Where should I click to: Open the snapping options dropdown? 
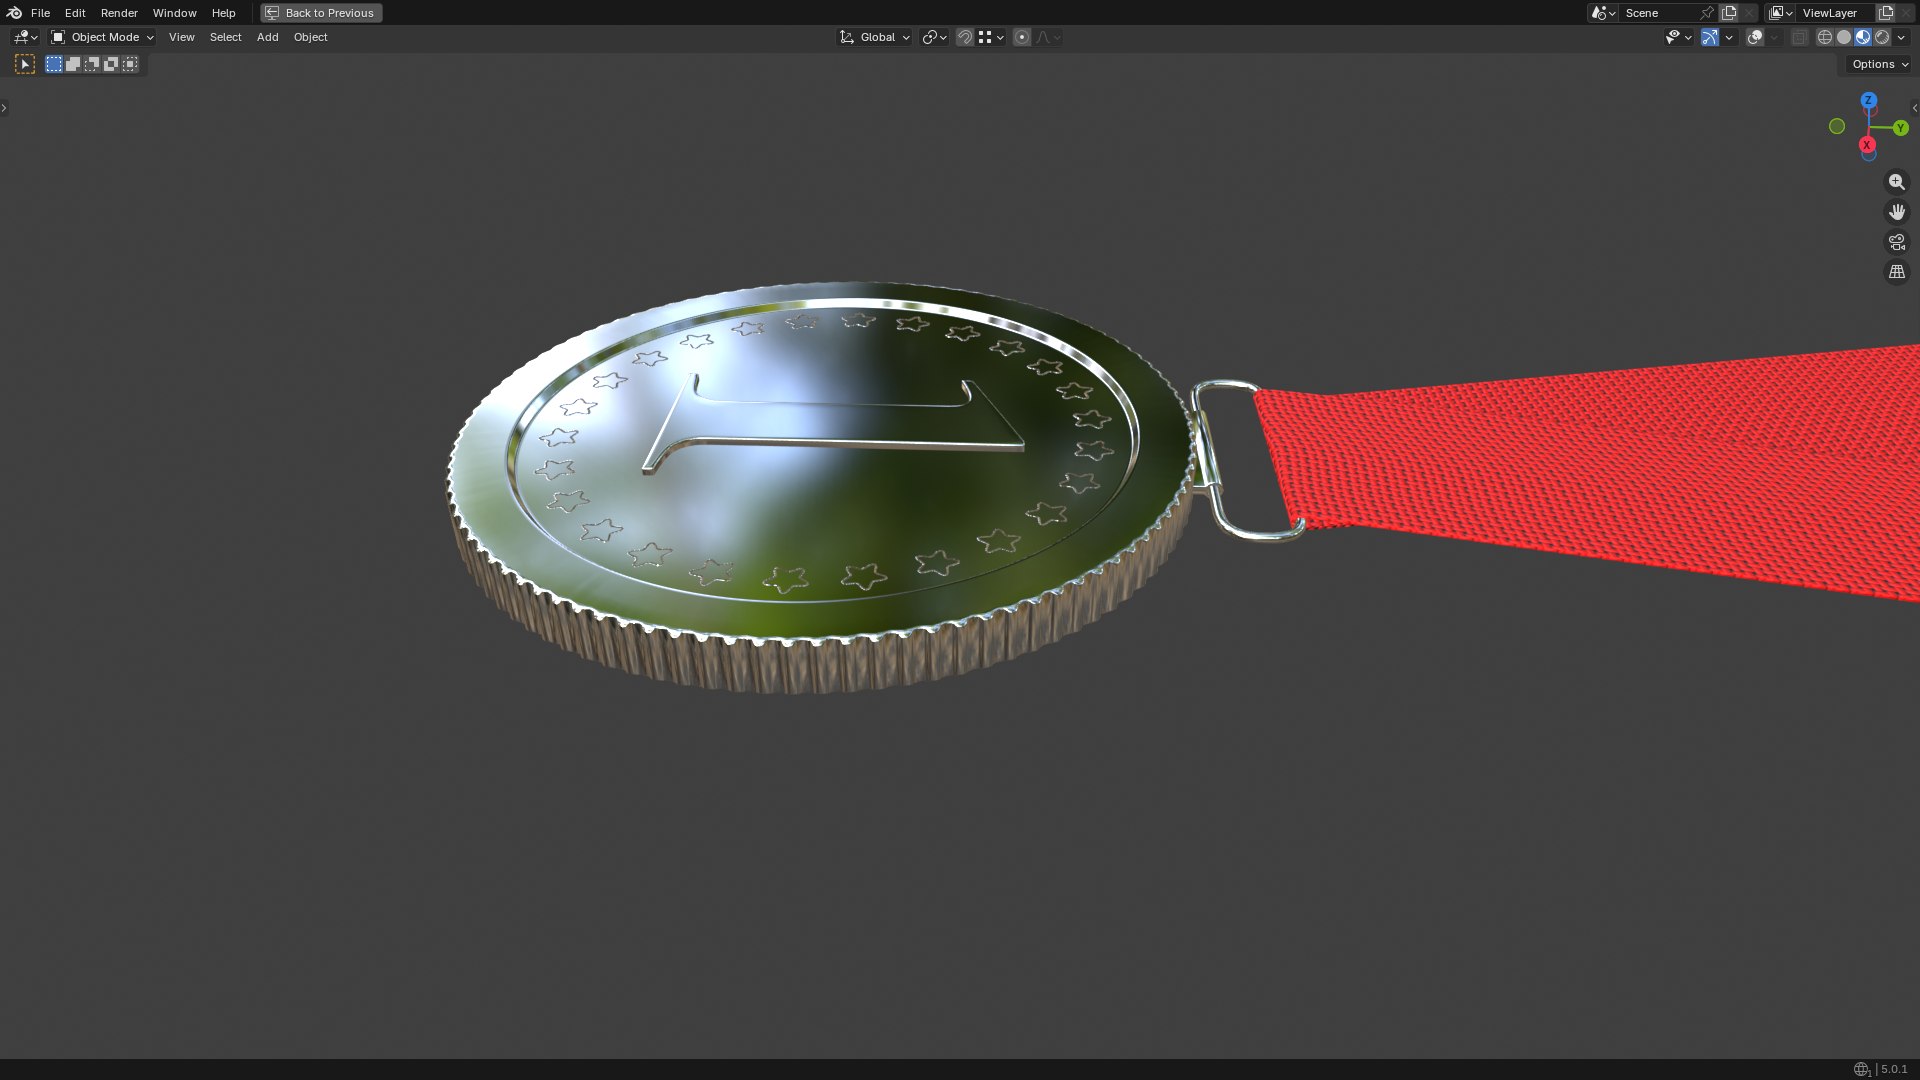point(991,37)
